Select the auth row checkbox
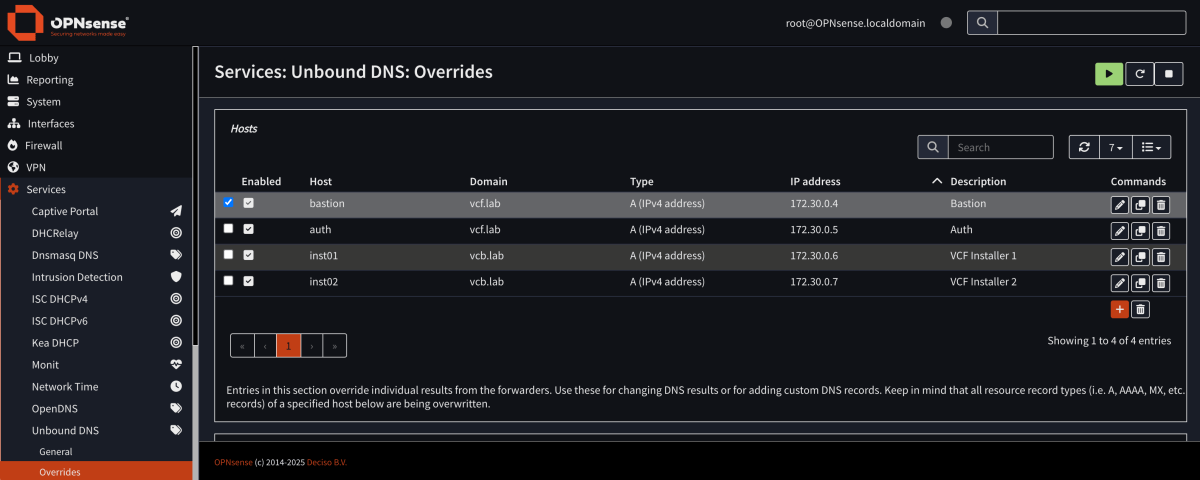This screenshot has width=1200, height=480. click(228, 228)
